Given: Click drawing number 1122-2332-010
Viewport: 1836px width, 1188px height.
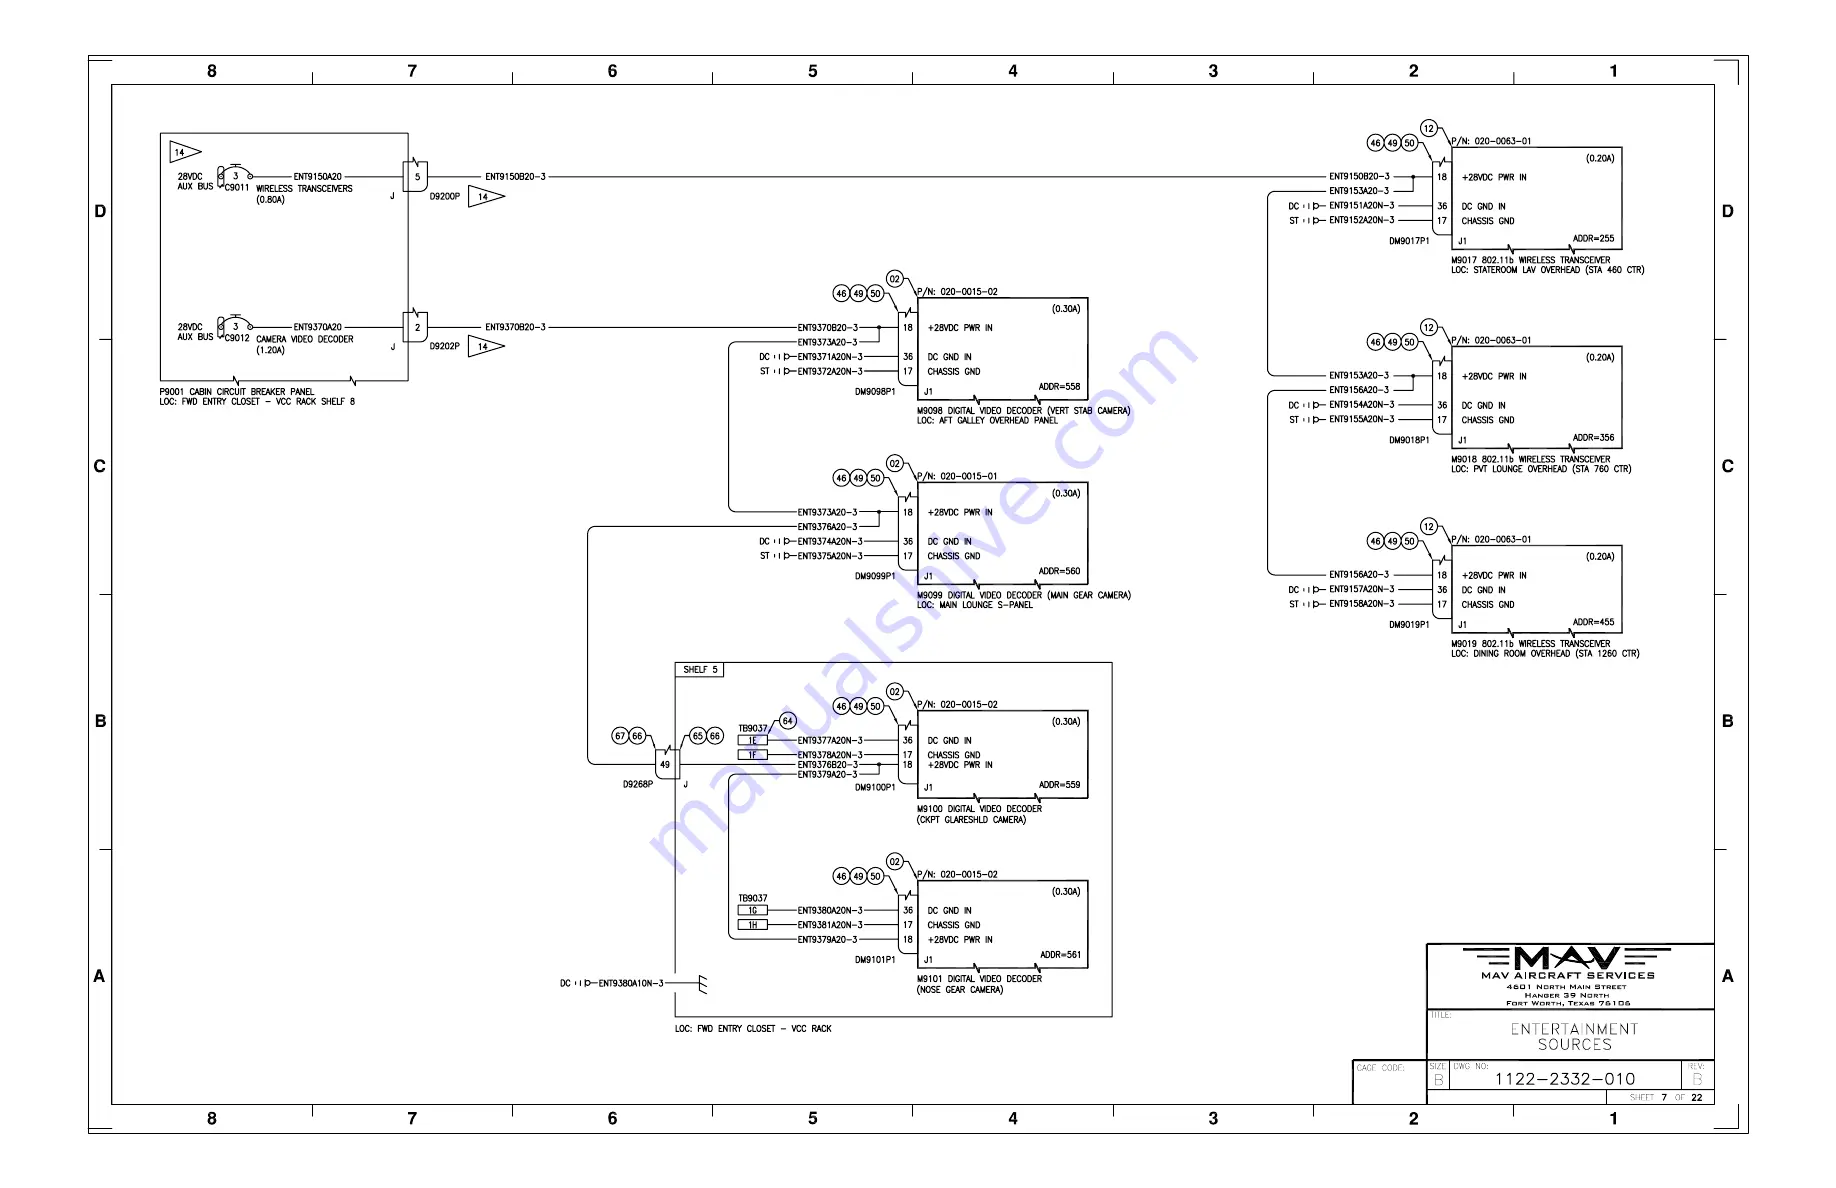Looking at the screenshot, I should (x=1565, y=1079).
